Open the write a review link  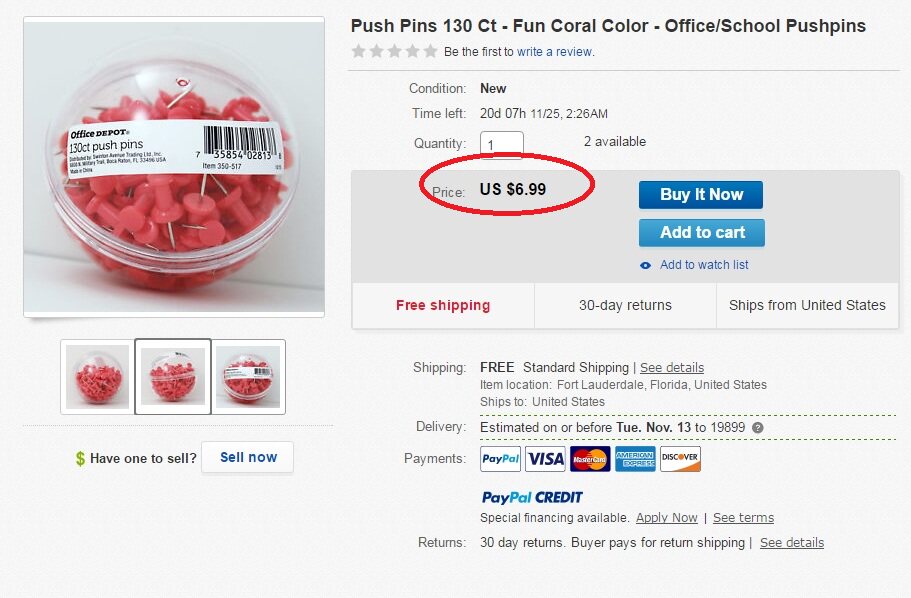[555, 52]
